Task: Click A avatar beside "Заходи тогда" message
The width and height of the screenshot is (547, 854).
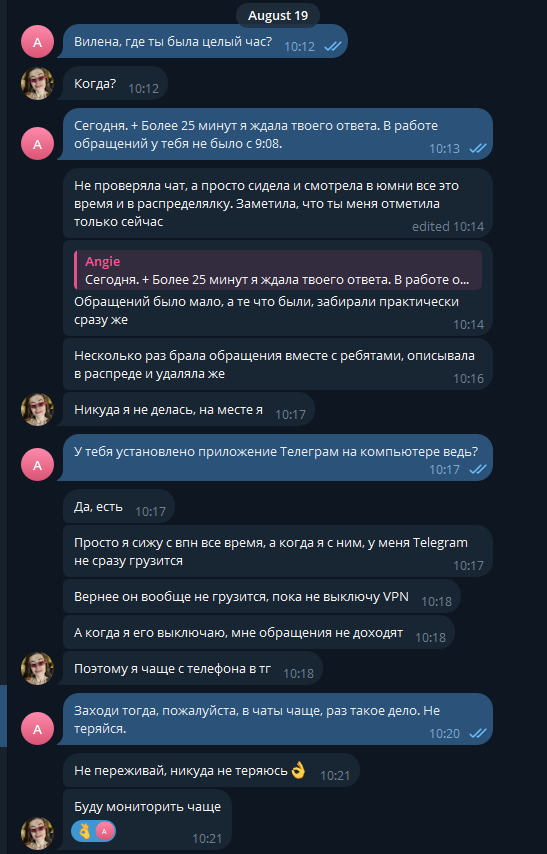Action: [37, 728]
